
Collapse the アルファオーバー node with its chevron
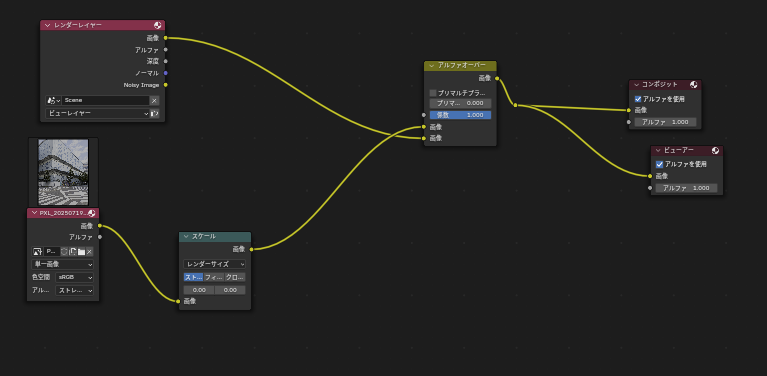(x=431, y=66)
